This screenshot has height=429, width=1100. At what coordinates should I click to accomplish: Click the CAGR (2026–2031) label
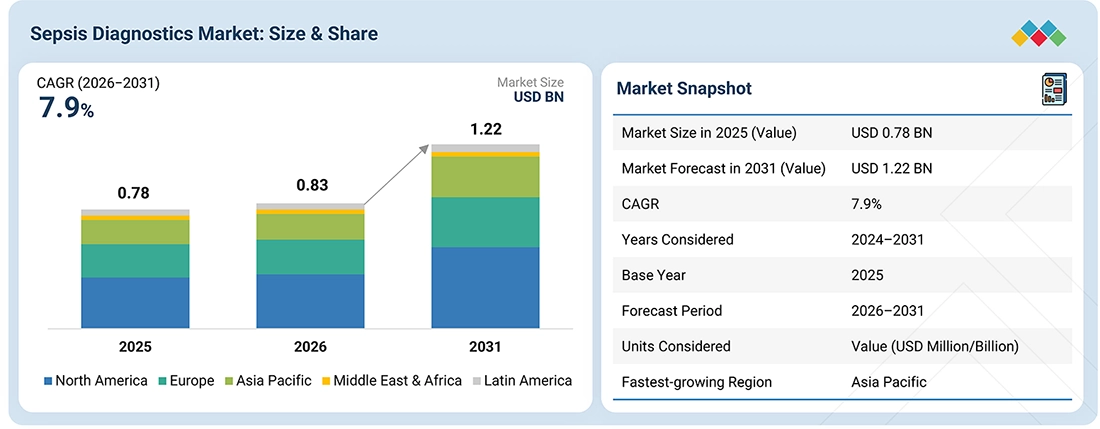[x=98, y=83]
